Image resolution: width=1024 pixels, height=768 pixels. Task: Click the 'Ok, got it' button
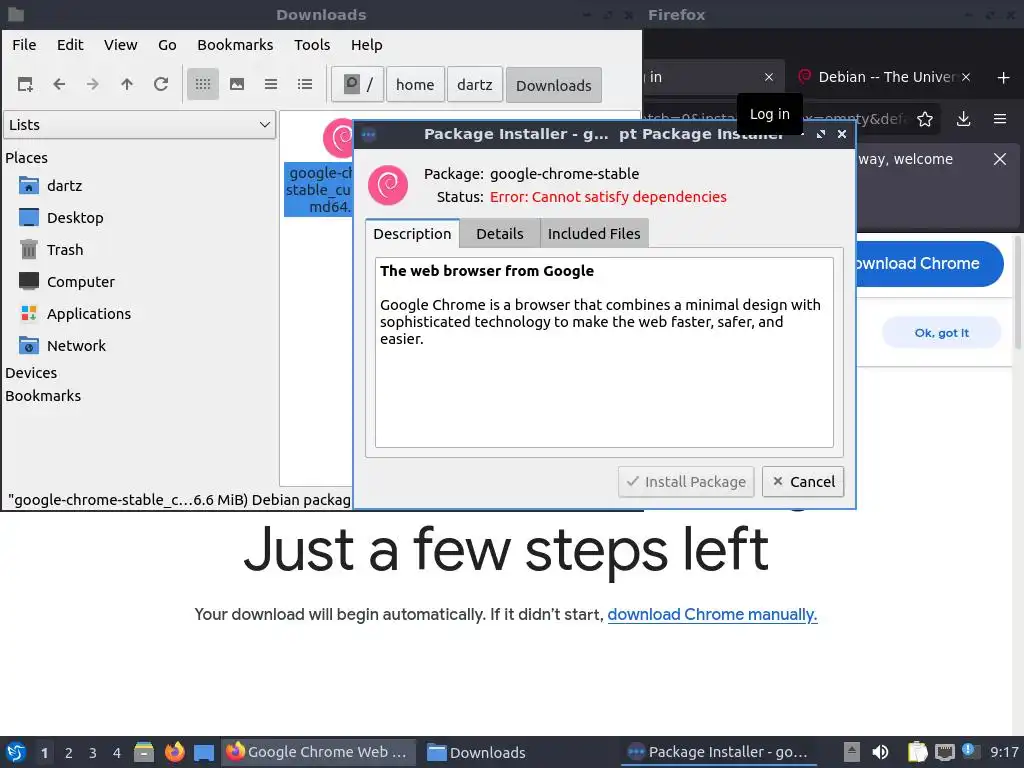[942, 333]
